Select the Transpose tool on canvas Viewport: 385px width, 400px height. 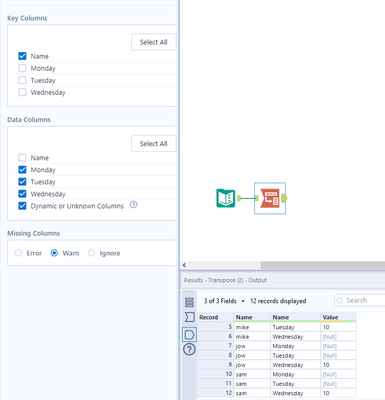270,198
